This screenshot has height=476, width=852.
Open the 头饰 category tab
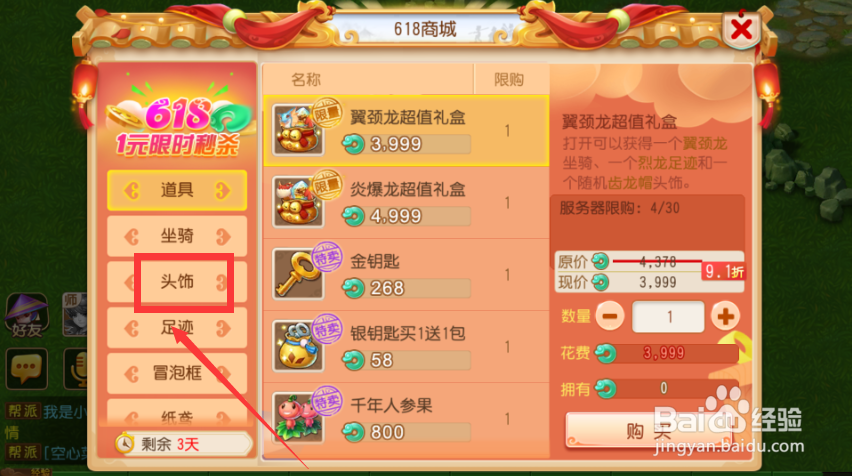tap(177, 282)
